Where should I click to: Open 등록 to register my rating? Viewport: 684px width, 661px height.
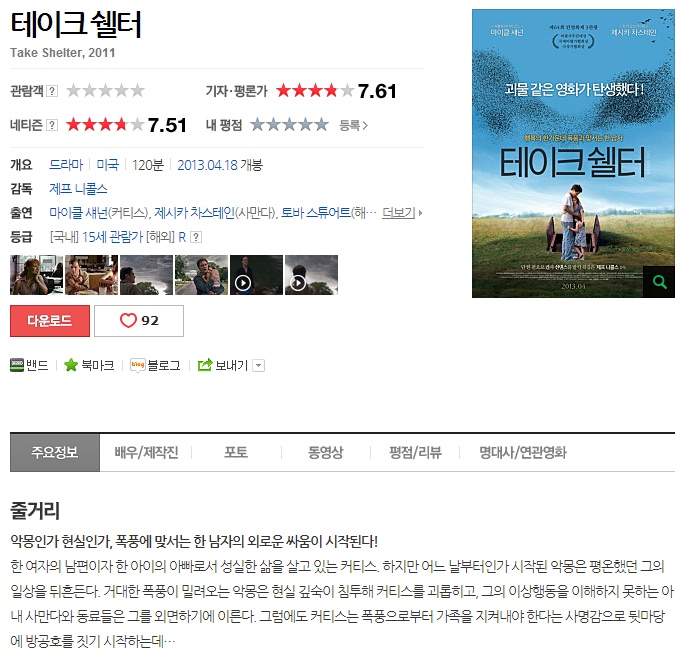(353, 126)
